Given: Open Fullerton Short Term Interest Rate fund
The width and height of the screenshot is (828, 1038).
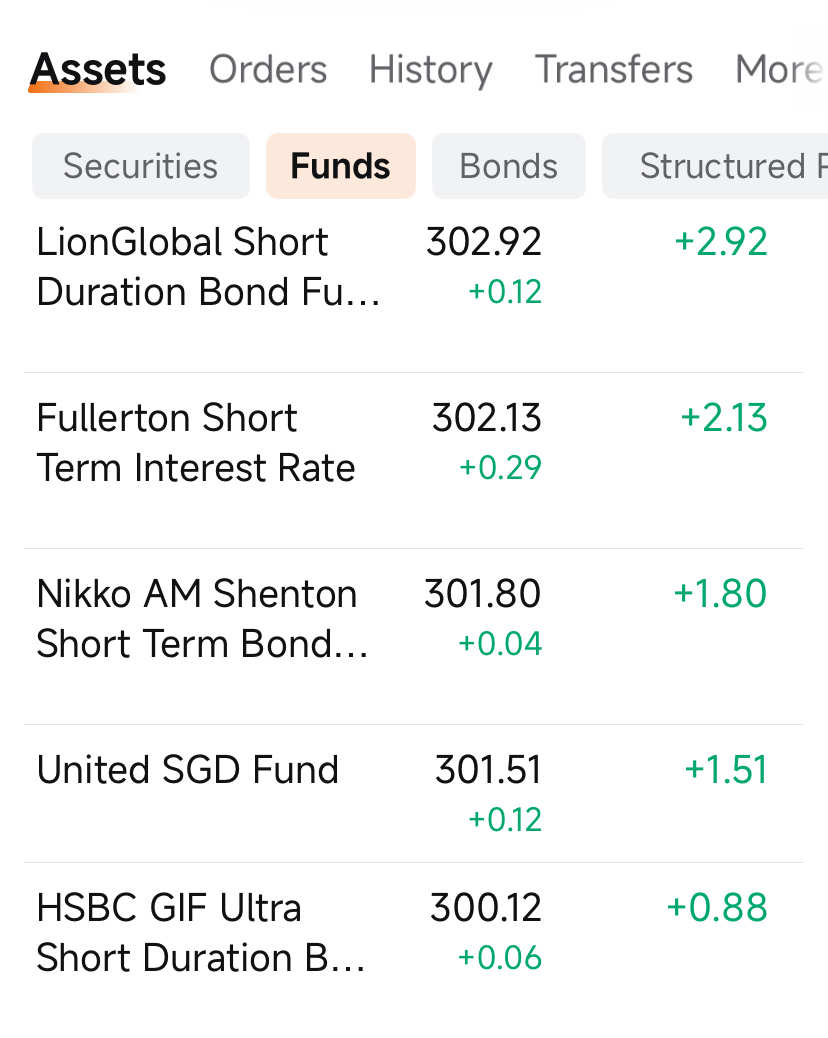Looking at the screenshot, I should [x=196, y=443].
